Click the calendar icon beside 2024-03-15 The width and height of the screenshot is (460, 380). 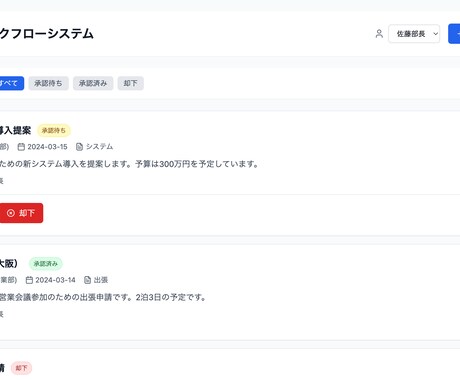coord(21,147)
